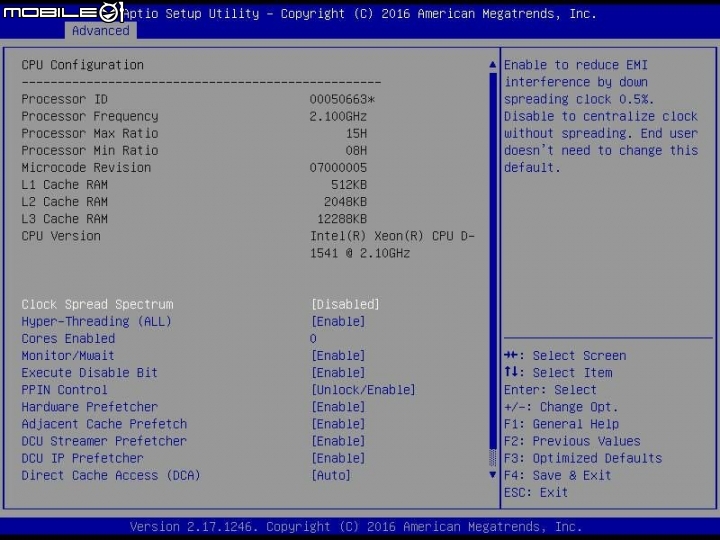Viewport: 720px width, 540px height.
Task: Select Monitor/Mwait setting
Action: click(68, 355)
